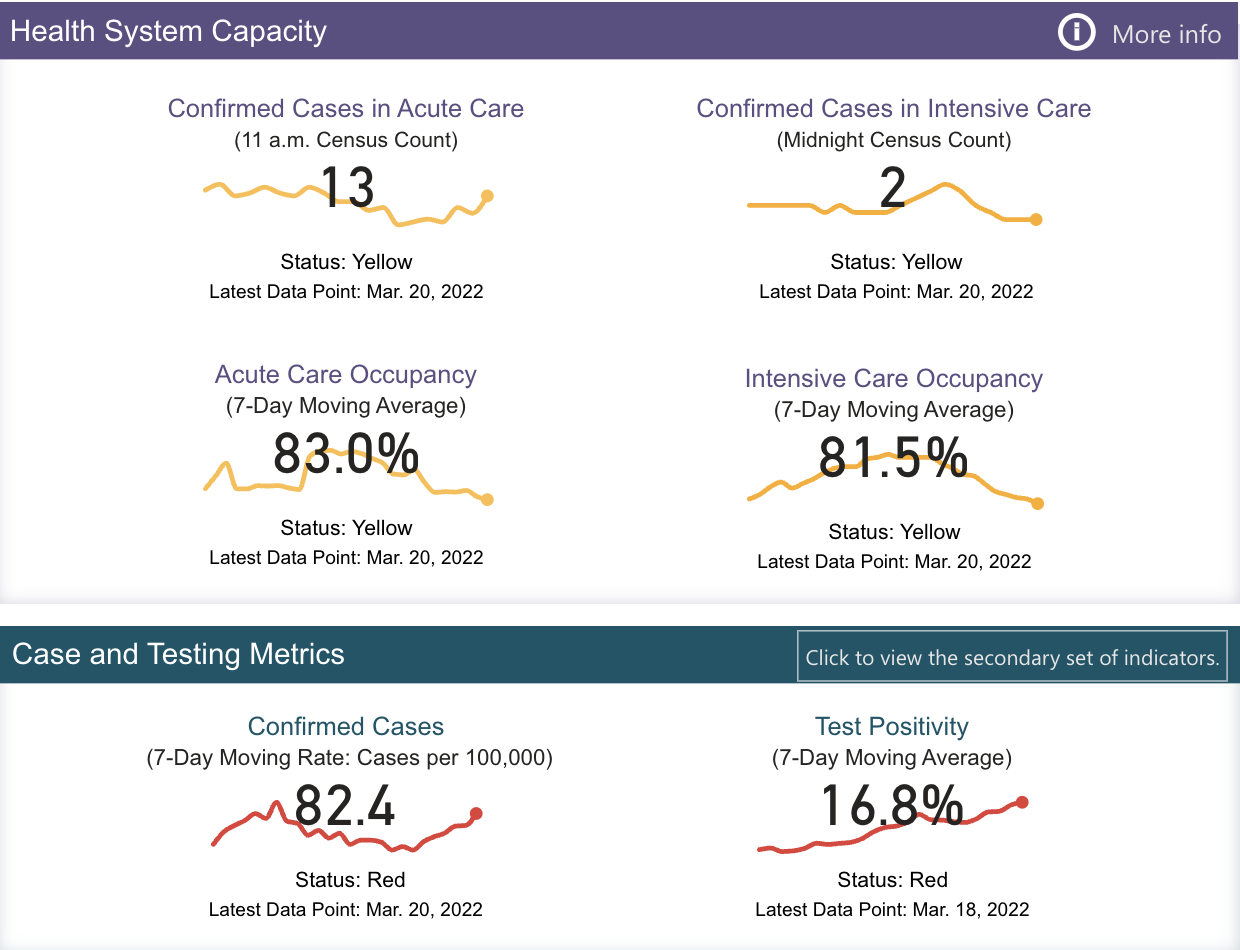This screenshot has width=1240, height=950.
Task: Open Confirmed Cases in Acute Care heading
Action: tap(346, 108)
